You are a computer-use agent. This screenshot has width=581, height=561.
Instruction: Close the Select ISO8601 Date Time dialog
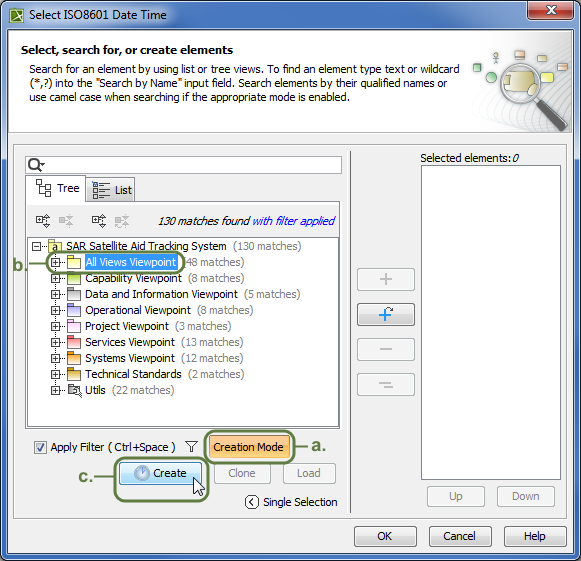550,10
